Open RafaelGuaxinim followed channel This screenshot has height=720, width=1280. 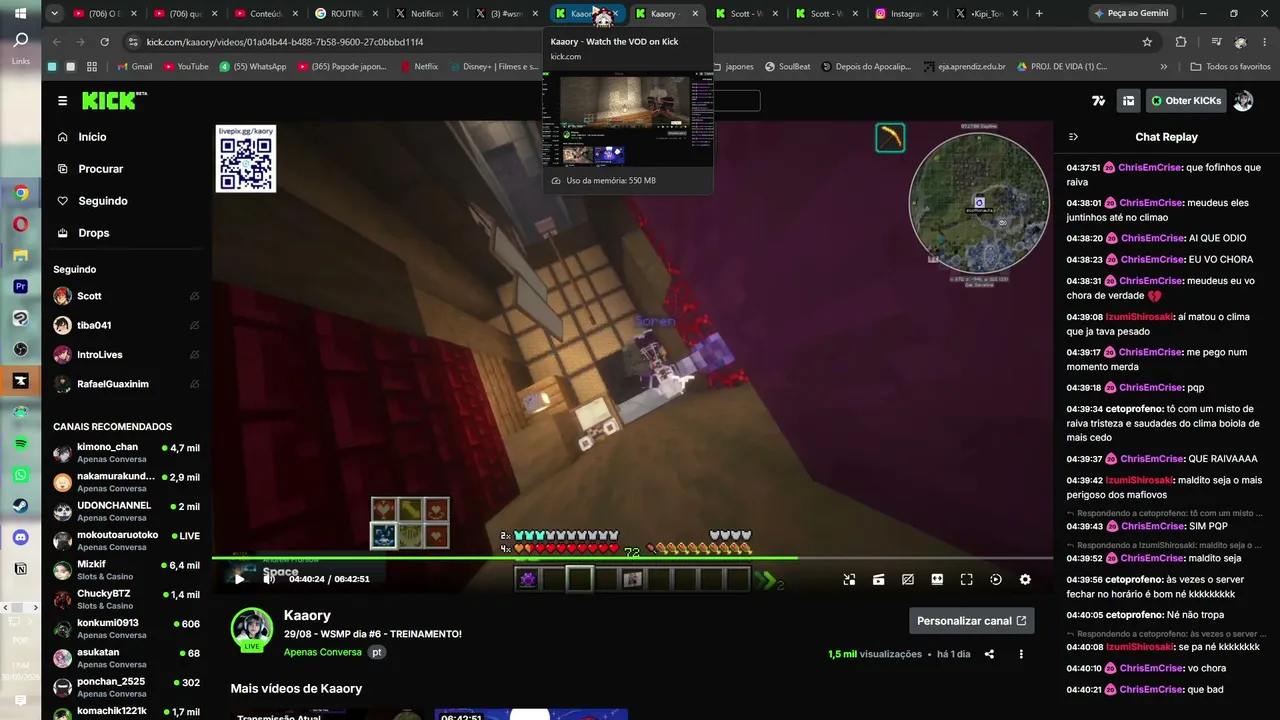[x=126, y=384]
